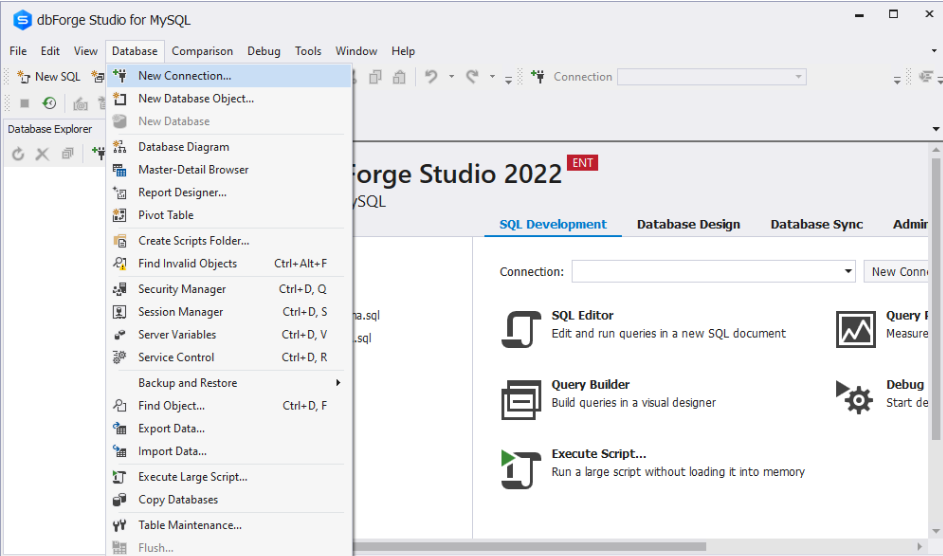Click the New Connection button on start page
This screenshot has height=556, width=943.
pyautogui.click(x=898, y=272)
